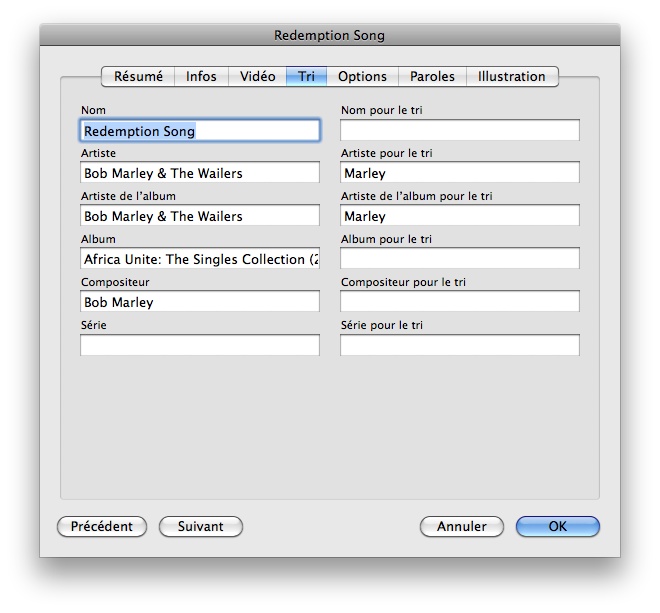Image resolution: width=660 pixels, height=613 pixels.
Task: Select the Compositeur field
Action: coord(200,303)
